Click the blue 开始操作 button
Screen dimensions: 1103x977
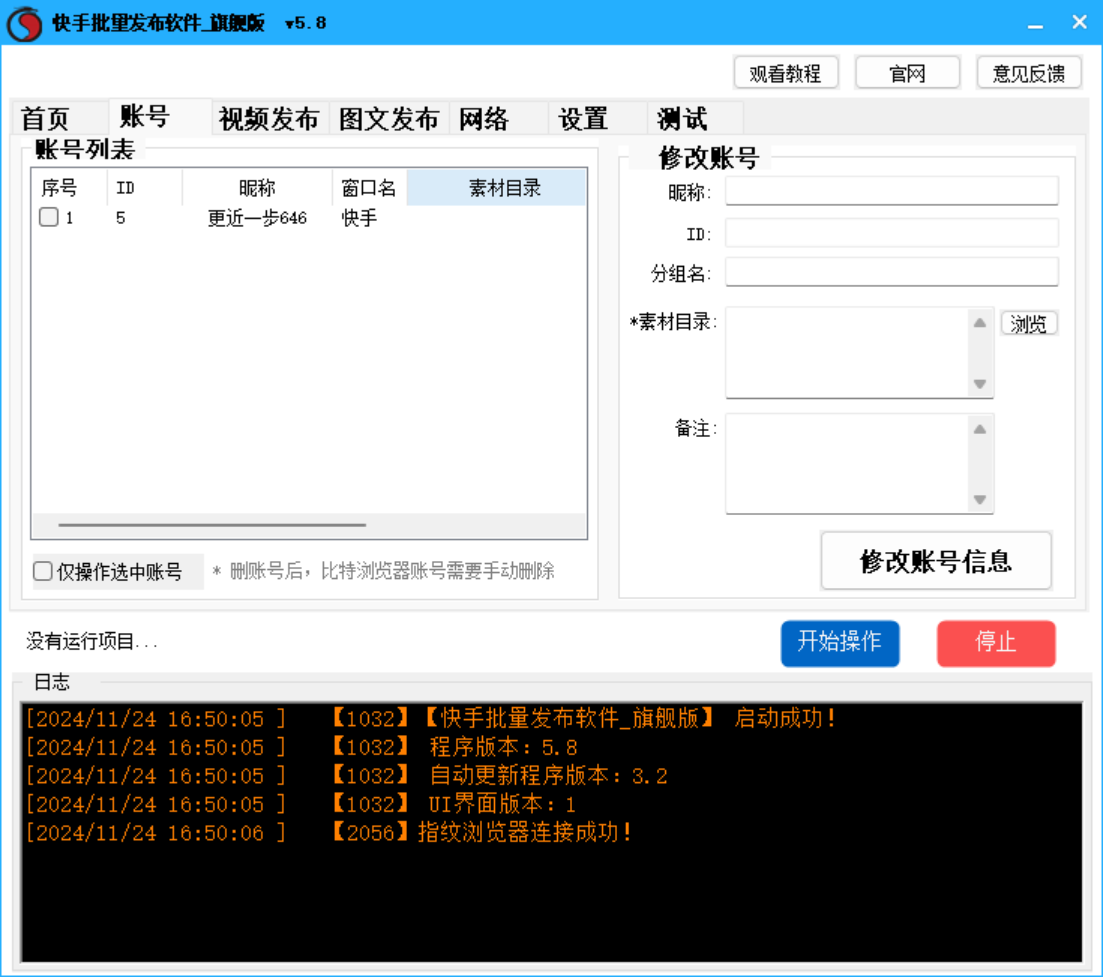[840, 643]
